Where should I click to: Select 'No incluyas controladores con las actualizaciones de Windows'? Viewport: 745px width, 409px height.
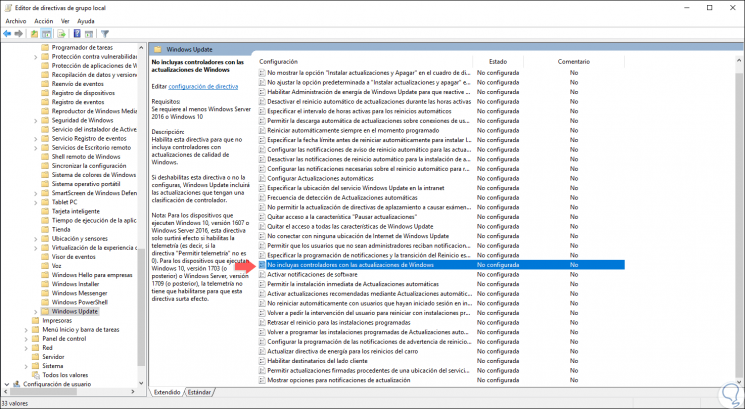pyautogui.click(x=441, y=265)
